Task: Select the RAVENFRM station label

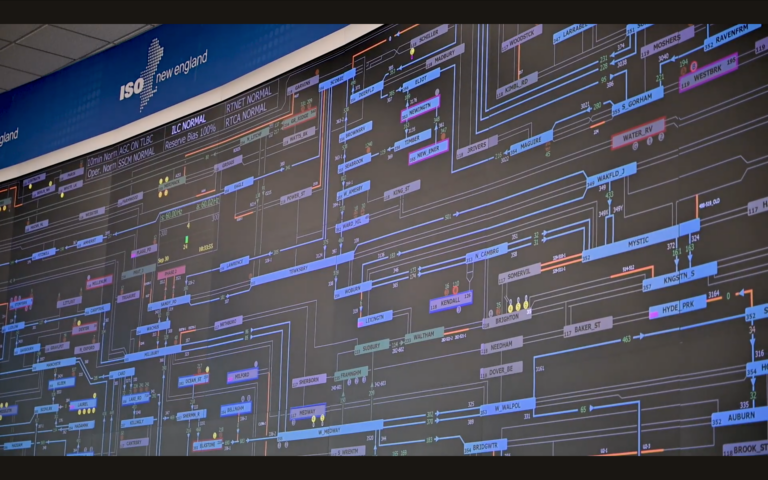Action: [x=733, y=37]
